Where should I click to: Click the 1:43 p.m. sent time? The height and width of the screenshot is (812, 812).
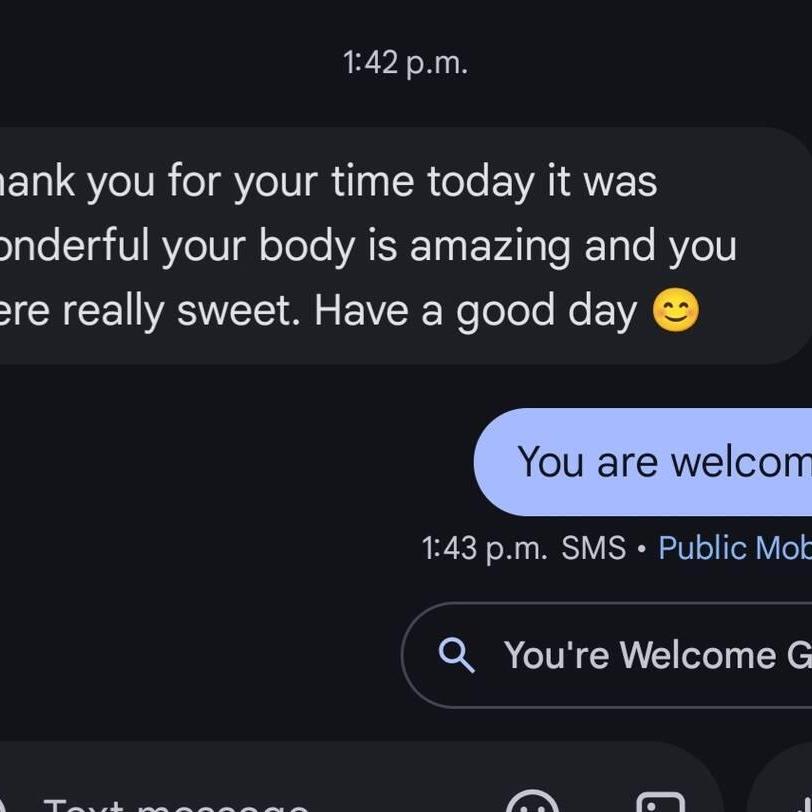point(484,548)
